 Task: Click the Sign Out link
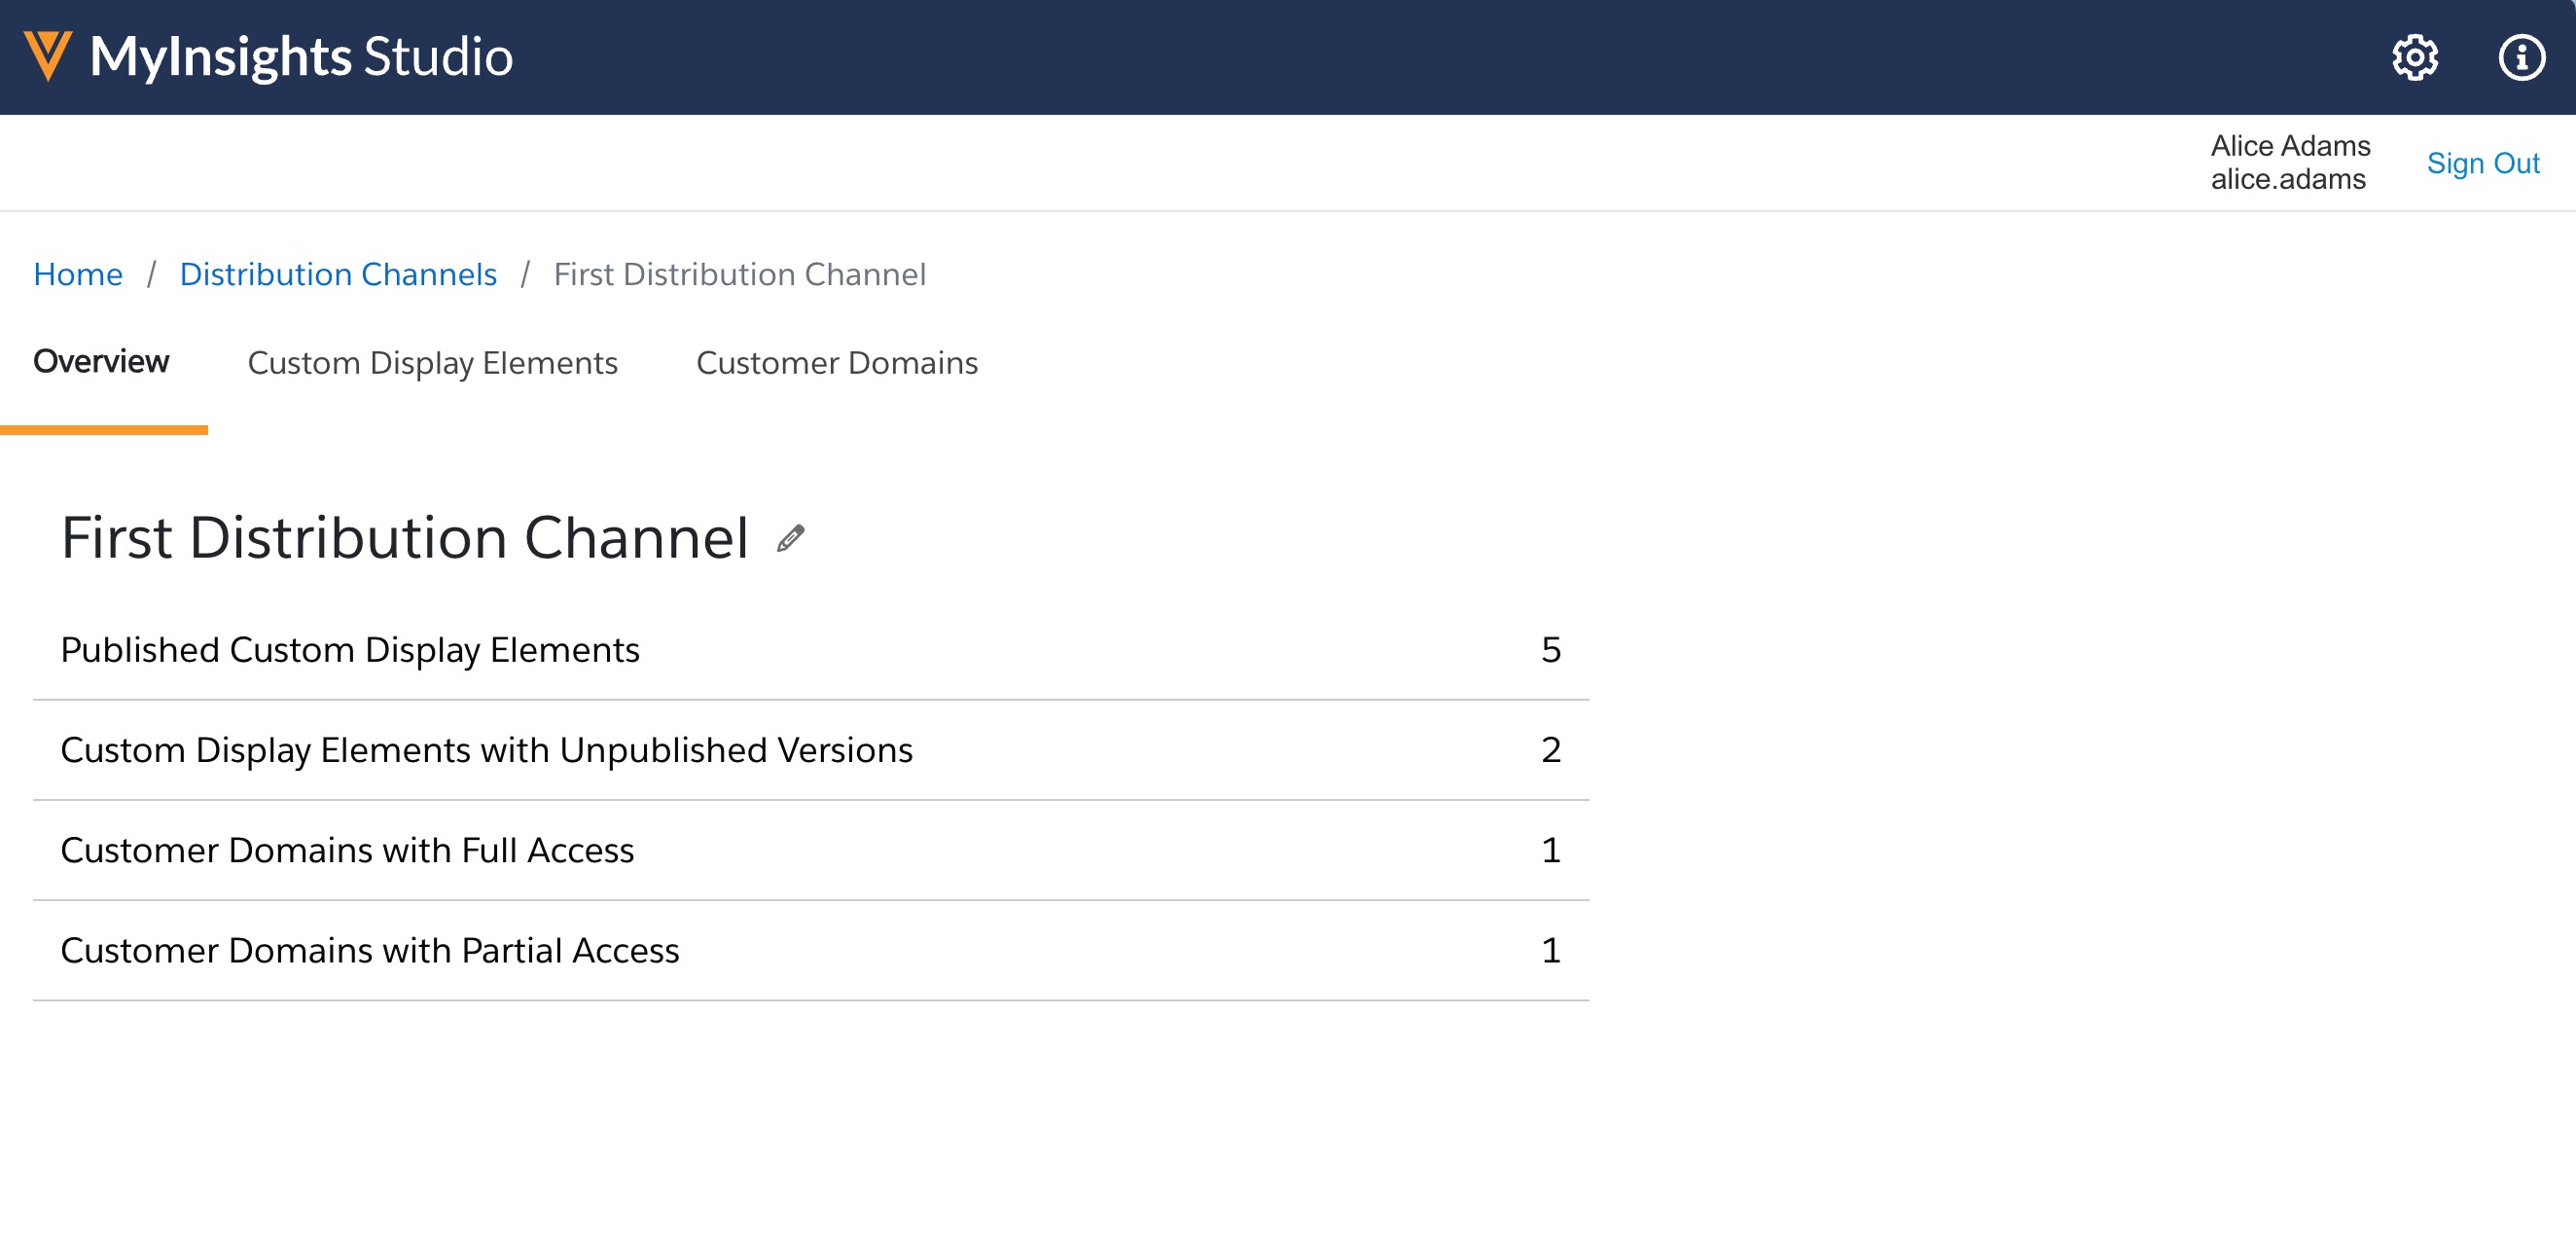tap(2482, 163)
